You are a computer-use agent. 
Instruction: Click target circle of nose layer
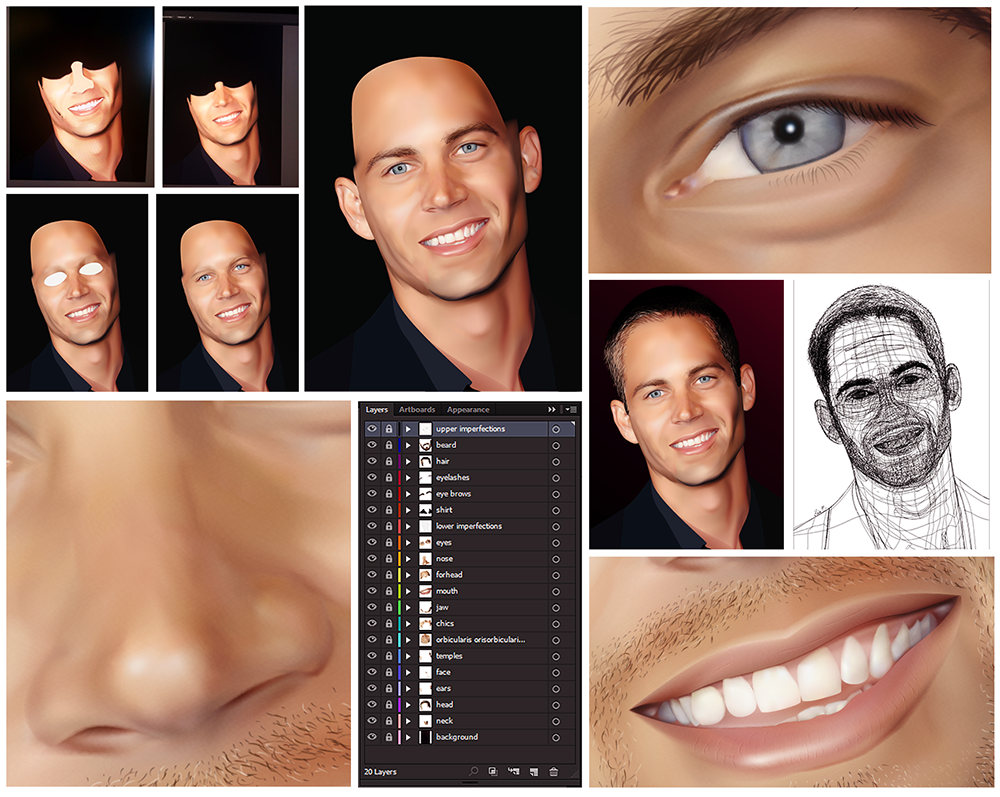[x=555, y=559]
